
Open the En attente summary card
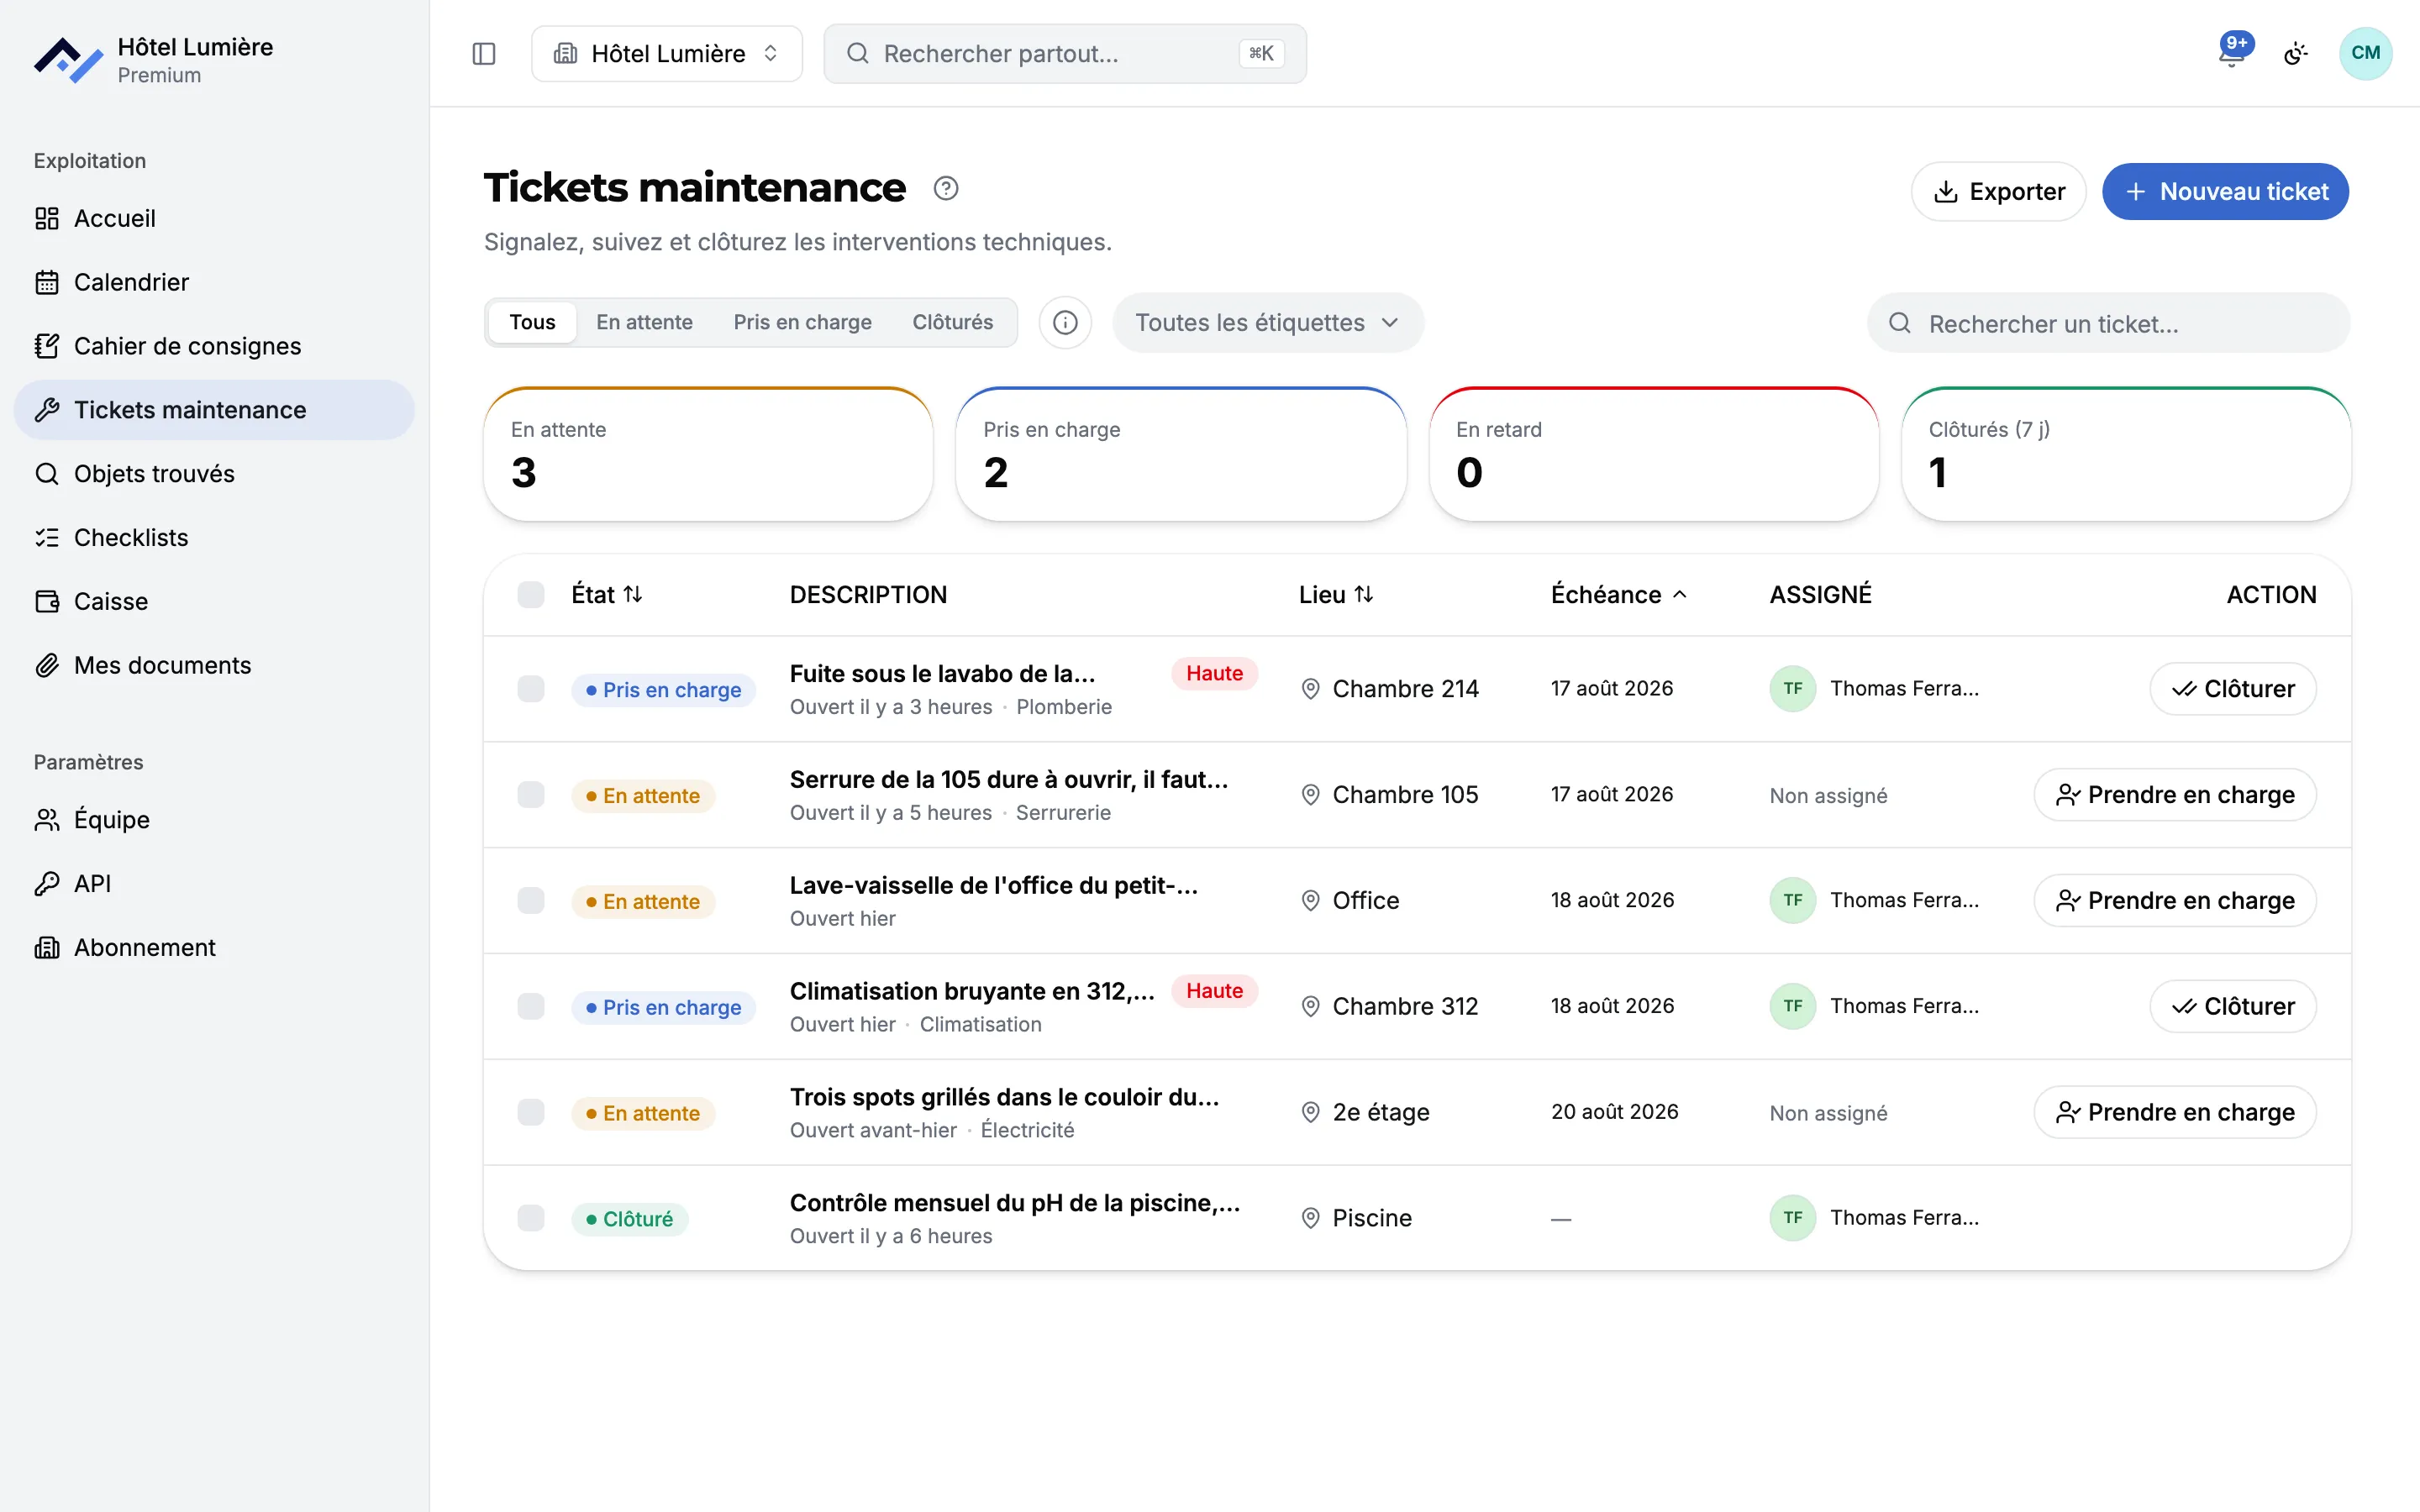point(708,454)
